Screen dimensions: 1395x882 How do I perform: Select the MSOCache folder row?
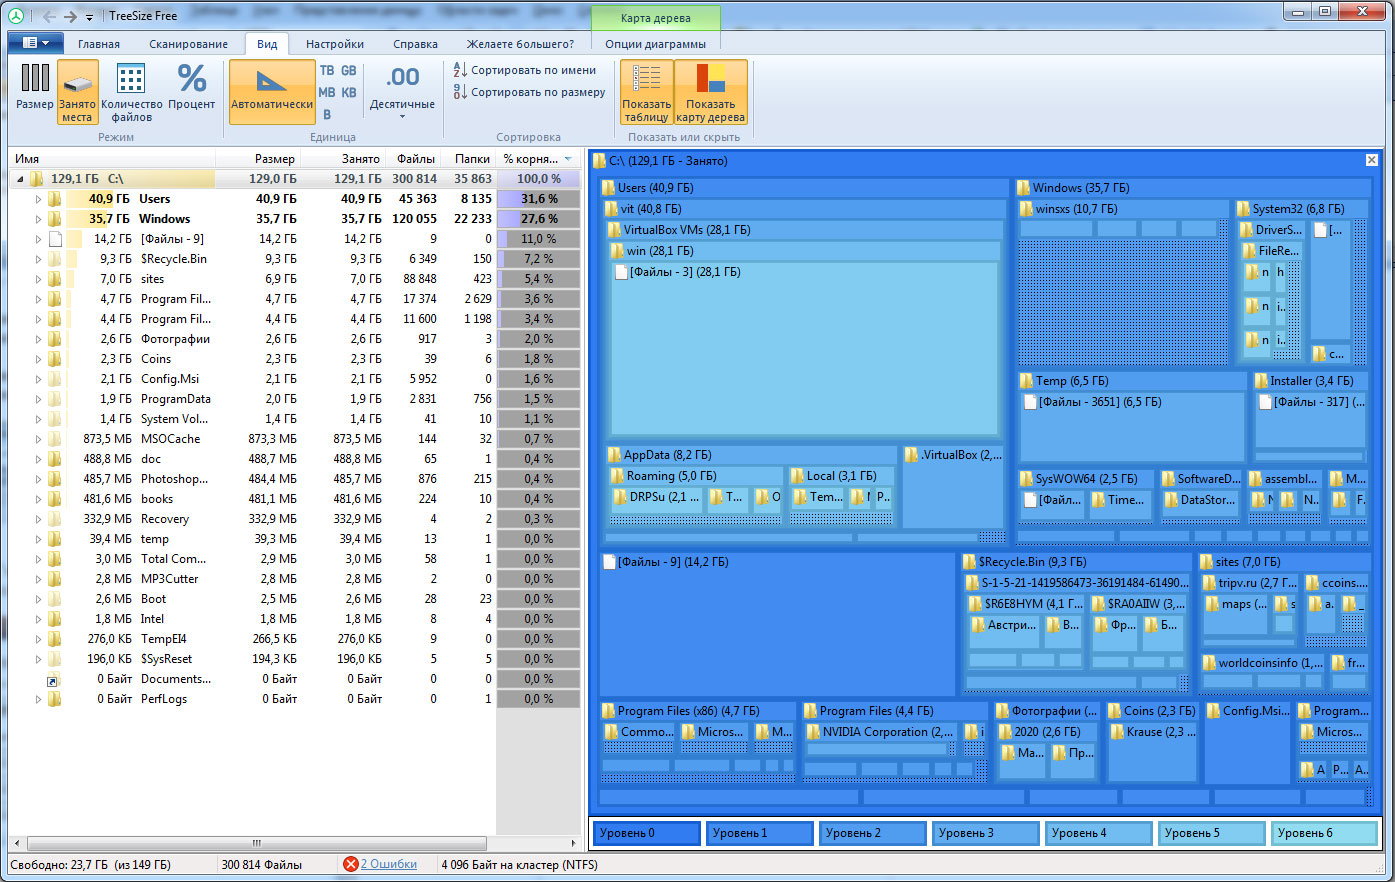click(x=294, y=439)
